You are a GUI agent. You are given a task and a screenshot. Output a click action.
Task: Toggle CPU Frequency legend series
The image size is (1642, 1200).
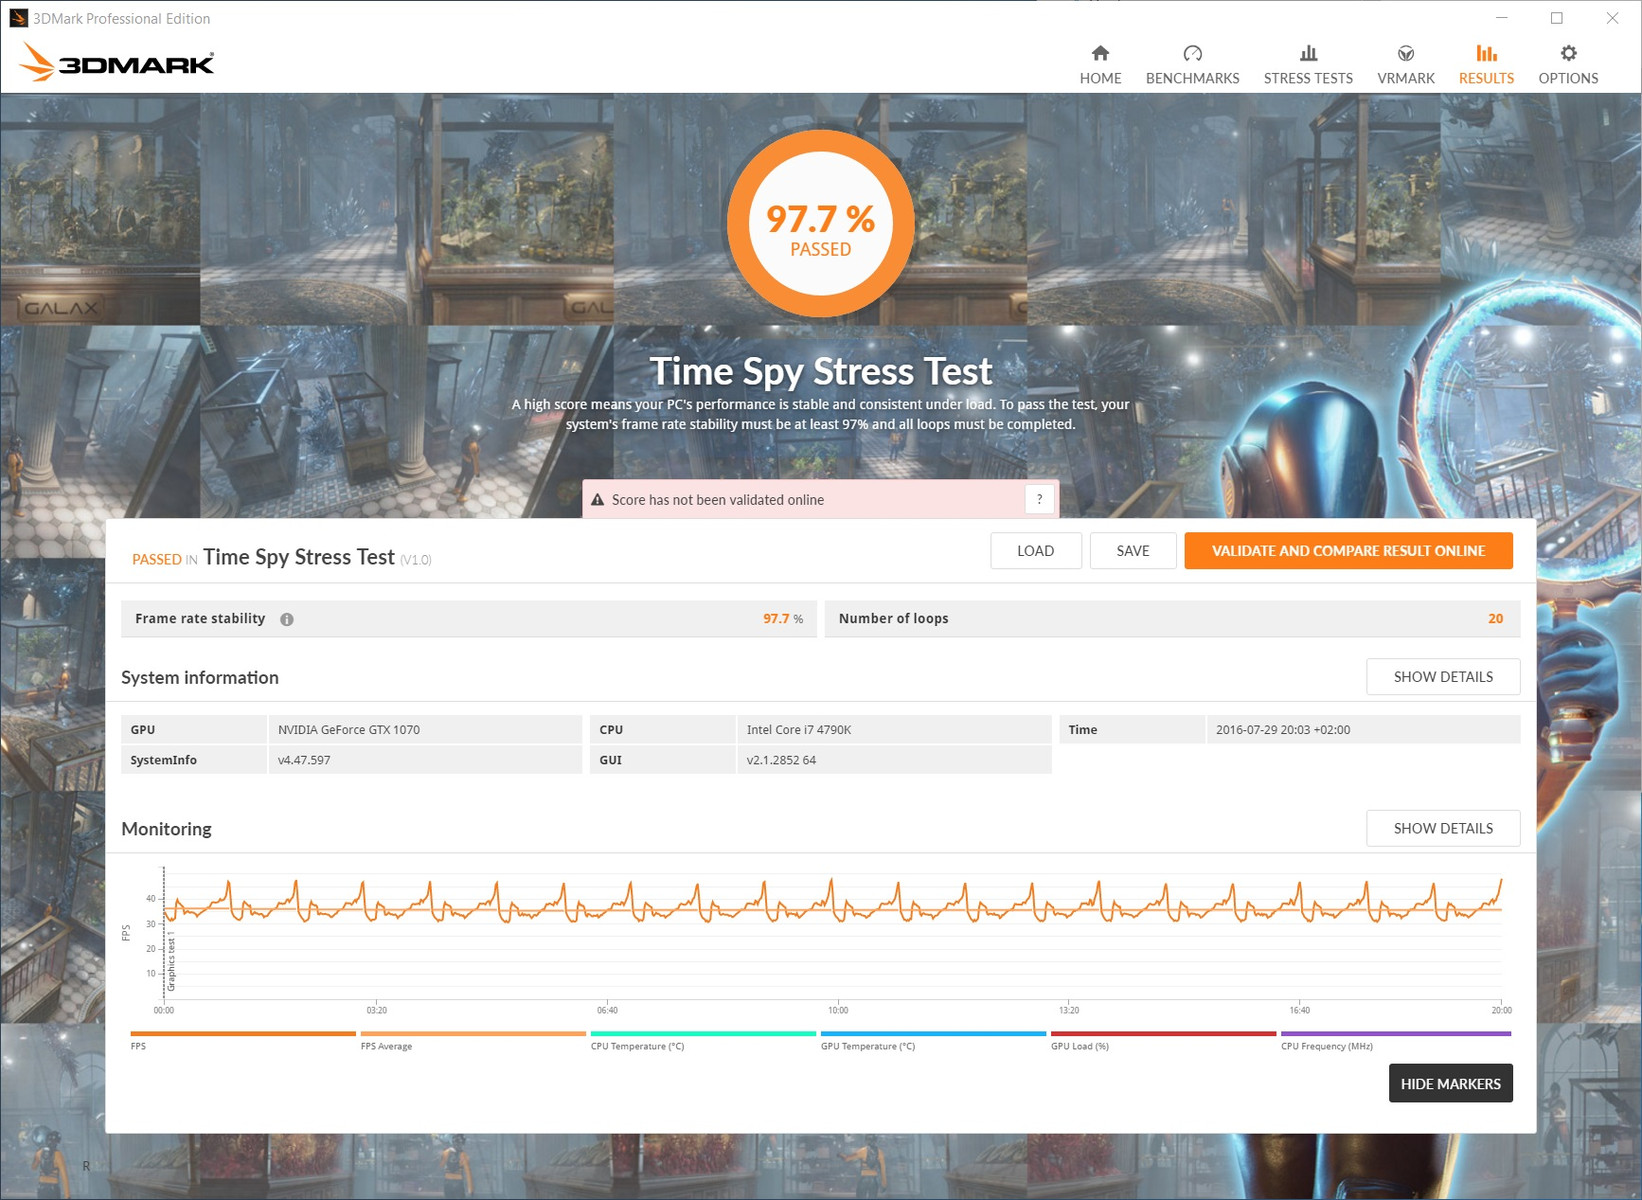pyautogui.click(x=1396, y=1040)
